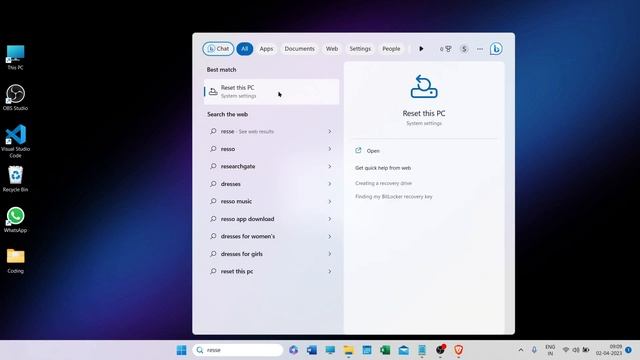Expand the 'dresses for women's' suggestion chevron
Screen dimensions: 640x360
pos(329,236)
